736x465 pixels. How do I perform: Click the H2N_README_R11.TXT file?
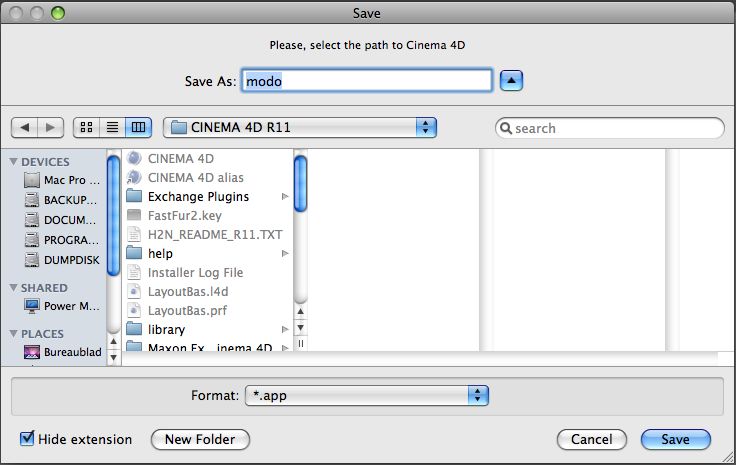tap(207, 235)
